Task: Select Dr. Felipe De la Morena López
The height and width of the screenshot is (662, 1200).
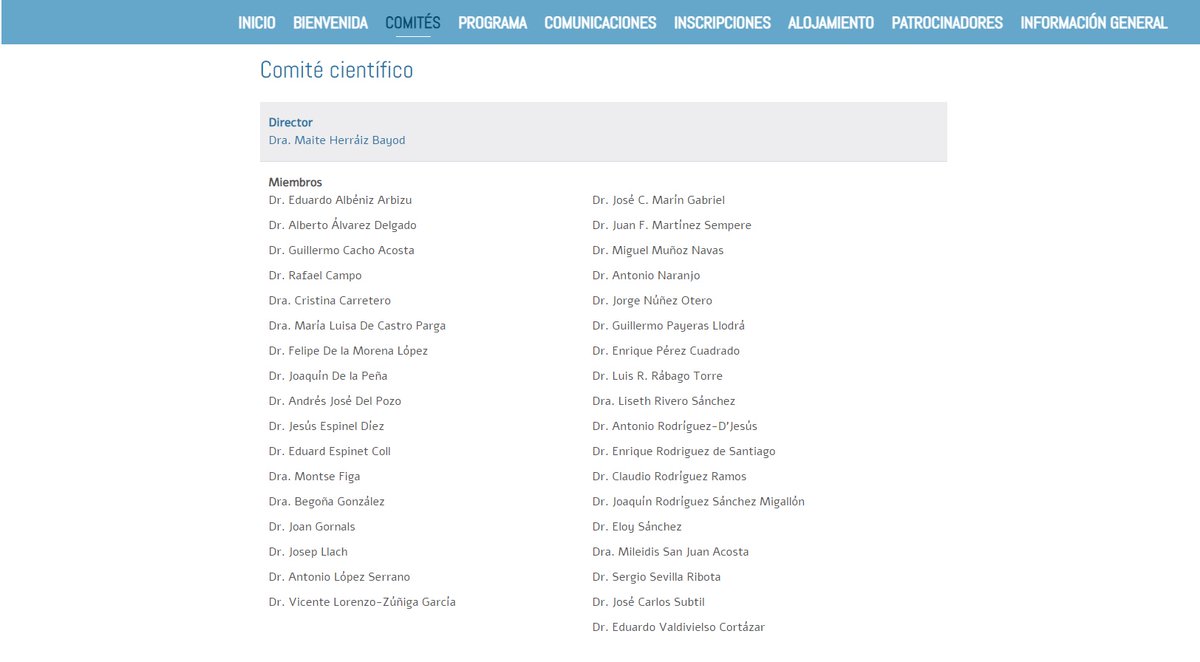Action: [x=348, y=351]
